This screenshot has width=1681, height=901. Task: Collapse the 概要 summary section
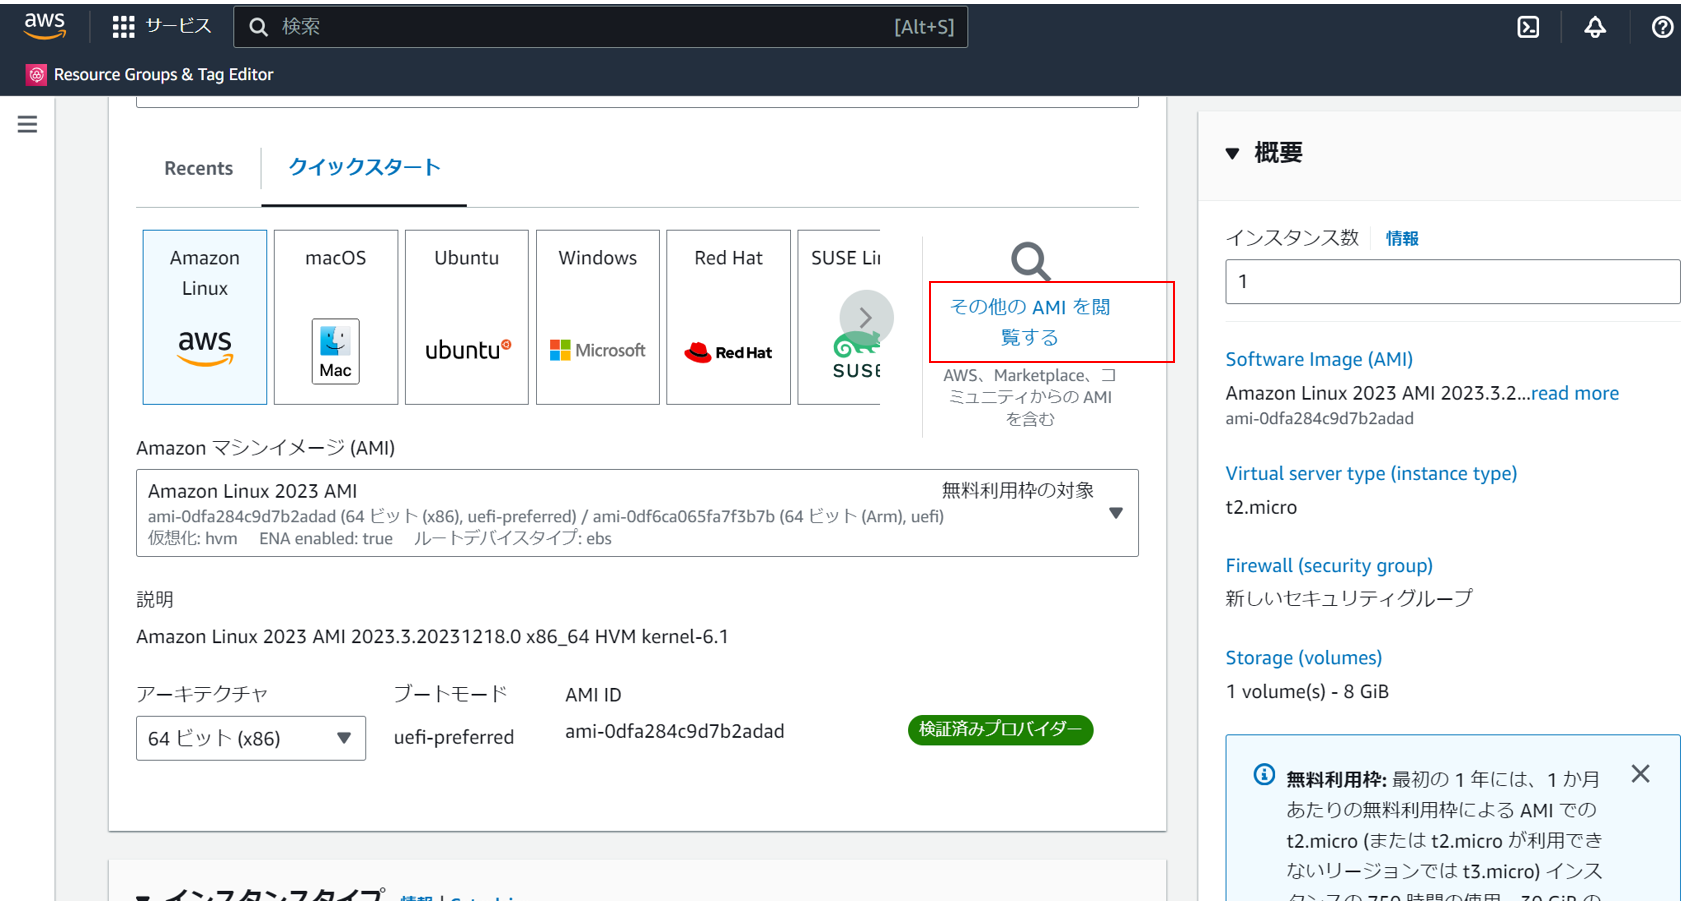(1232, 153)
